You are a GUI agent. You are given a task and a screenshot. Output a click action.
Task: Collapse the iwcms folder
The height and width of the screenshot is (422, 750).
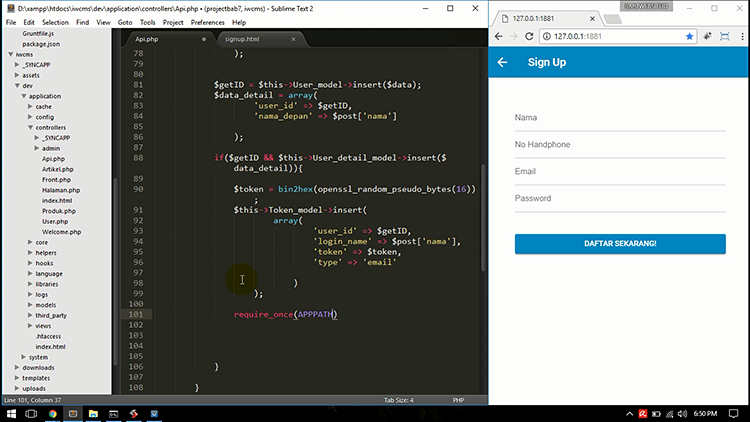(x=11, y=55)
